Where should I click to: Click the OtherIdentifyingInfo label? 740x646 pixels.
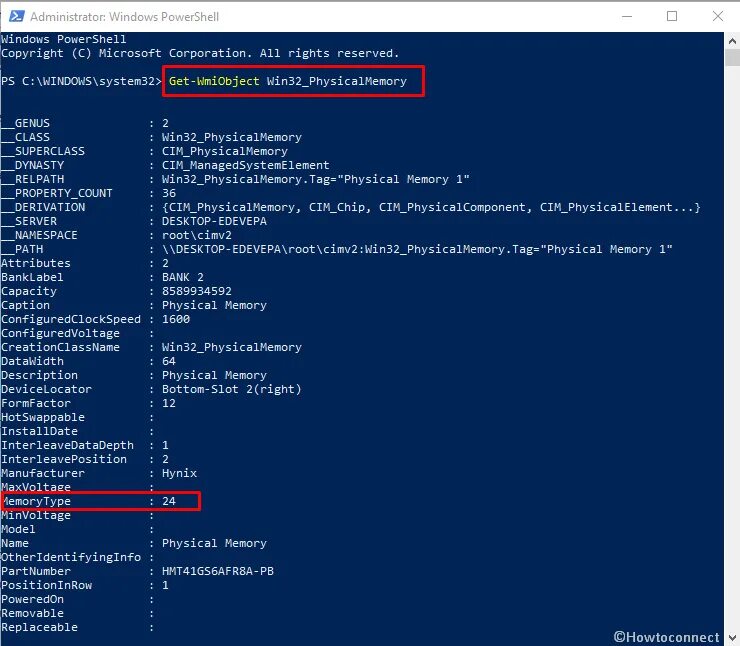pyautogui.click(x=71, y=557)
